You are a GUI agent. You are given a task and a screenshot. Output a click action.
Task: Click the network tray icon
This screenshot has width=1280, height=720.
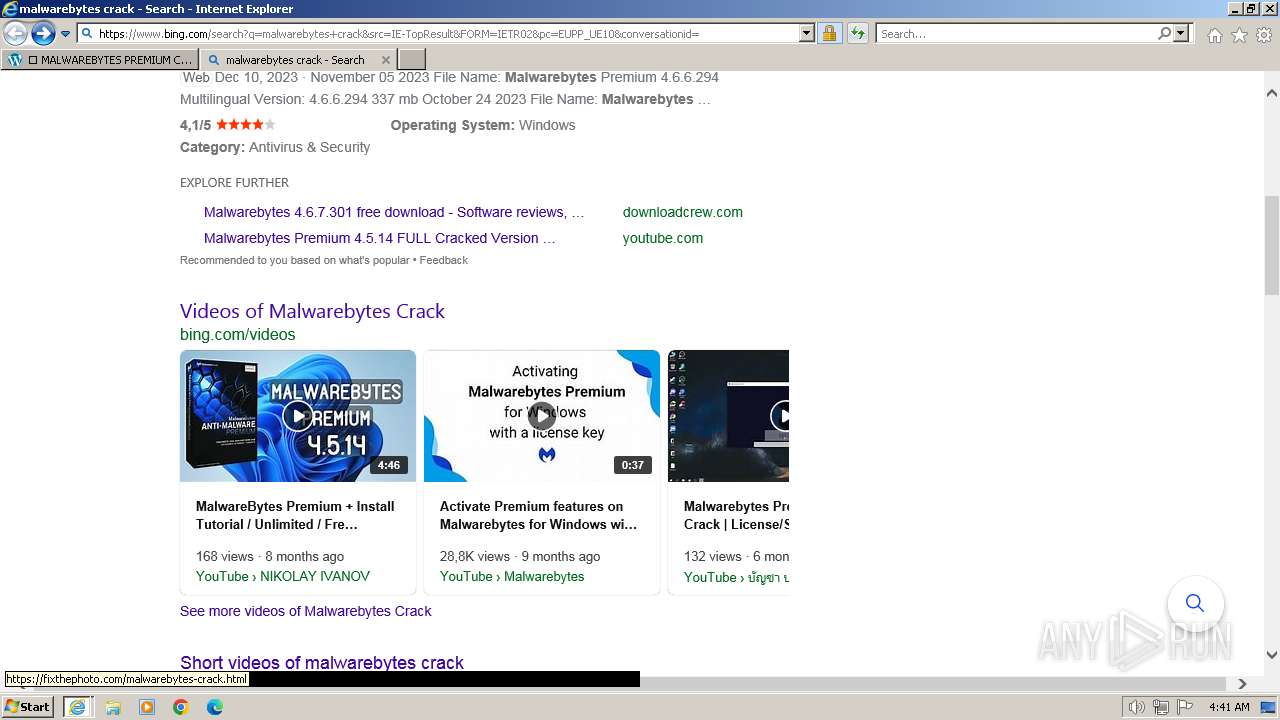coord(1161,707)
